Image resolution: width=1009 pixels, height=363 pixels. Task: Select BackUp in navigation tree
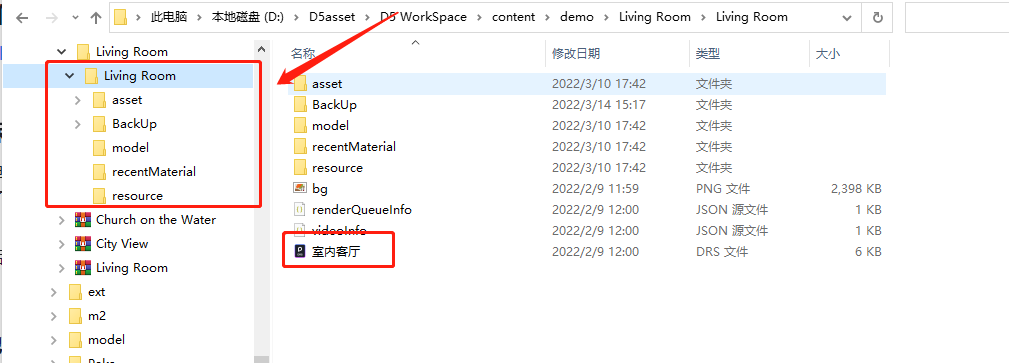pyautogui.click(x=134, y=124)
